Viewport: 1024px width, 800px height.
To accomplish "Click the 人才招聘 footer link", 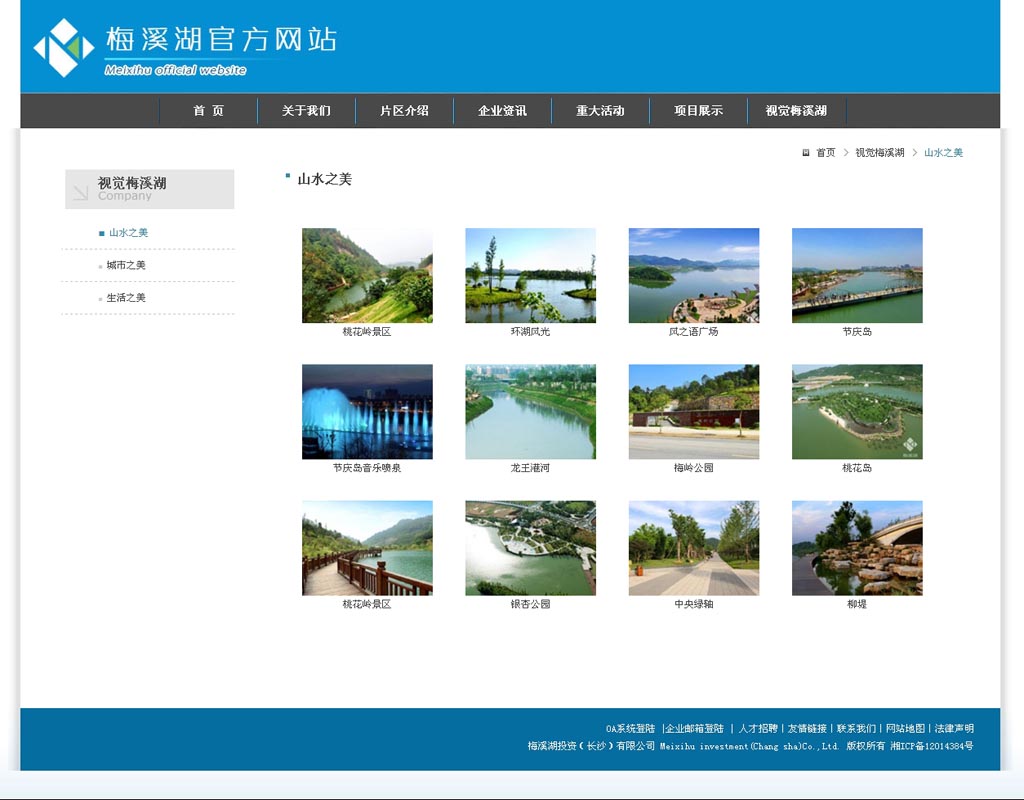I will (x=759, y=727).
